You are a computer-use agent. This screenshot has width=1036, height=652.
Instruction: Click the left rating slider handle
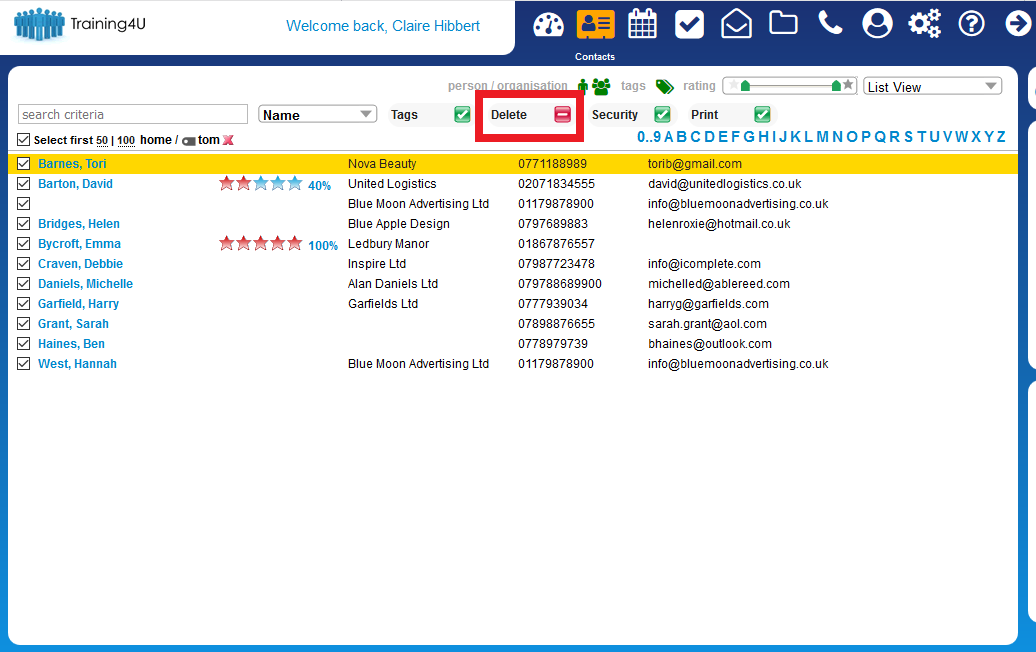click(x=745, y=86)
